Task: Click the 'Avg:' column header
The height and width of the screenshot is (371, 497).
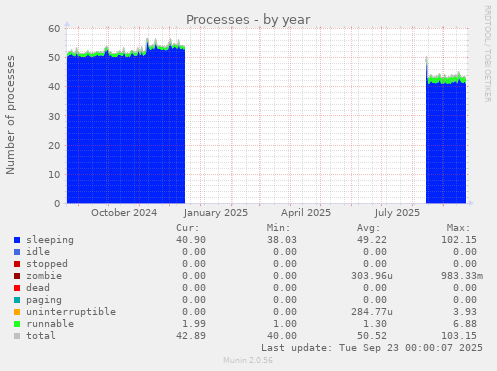Action: pyautogui.click(x=369, y=228)
